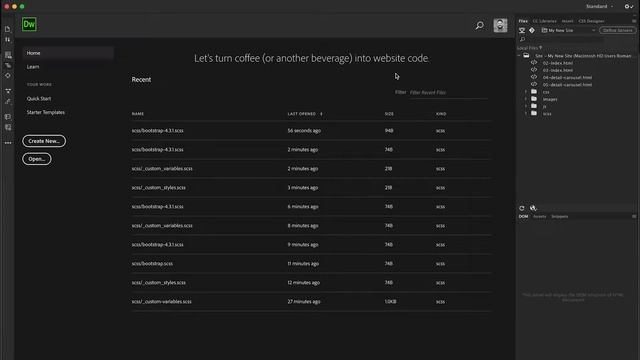Expand the scss folder arrow

click(526, 113)
